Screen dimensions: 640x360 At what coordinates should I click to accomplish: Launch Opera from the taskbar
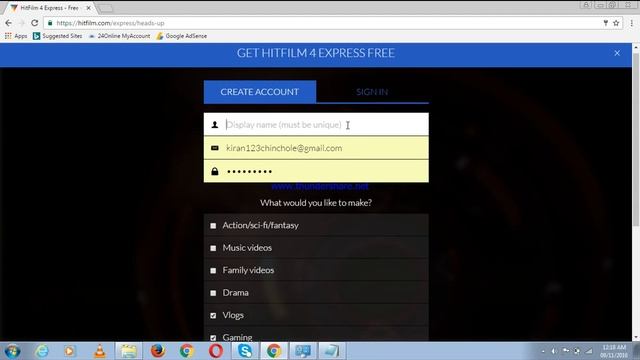point(216,351)
